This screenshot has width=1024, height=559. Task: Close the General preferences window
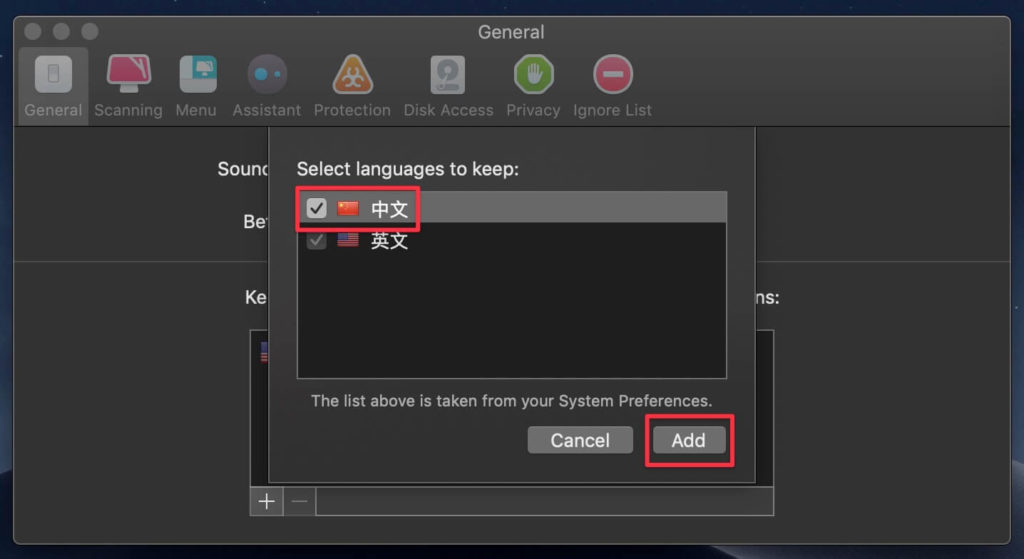point(33,31)
